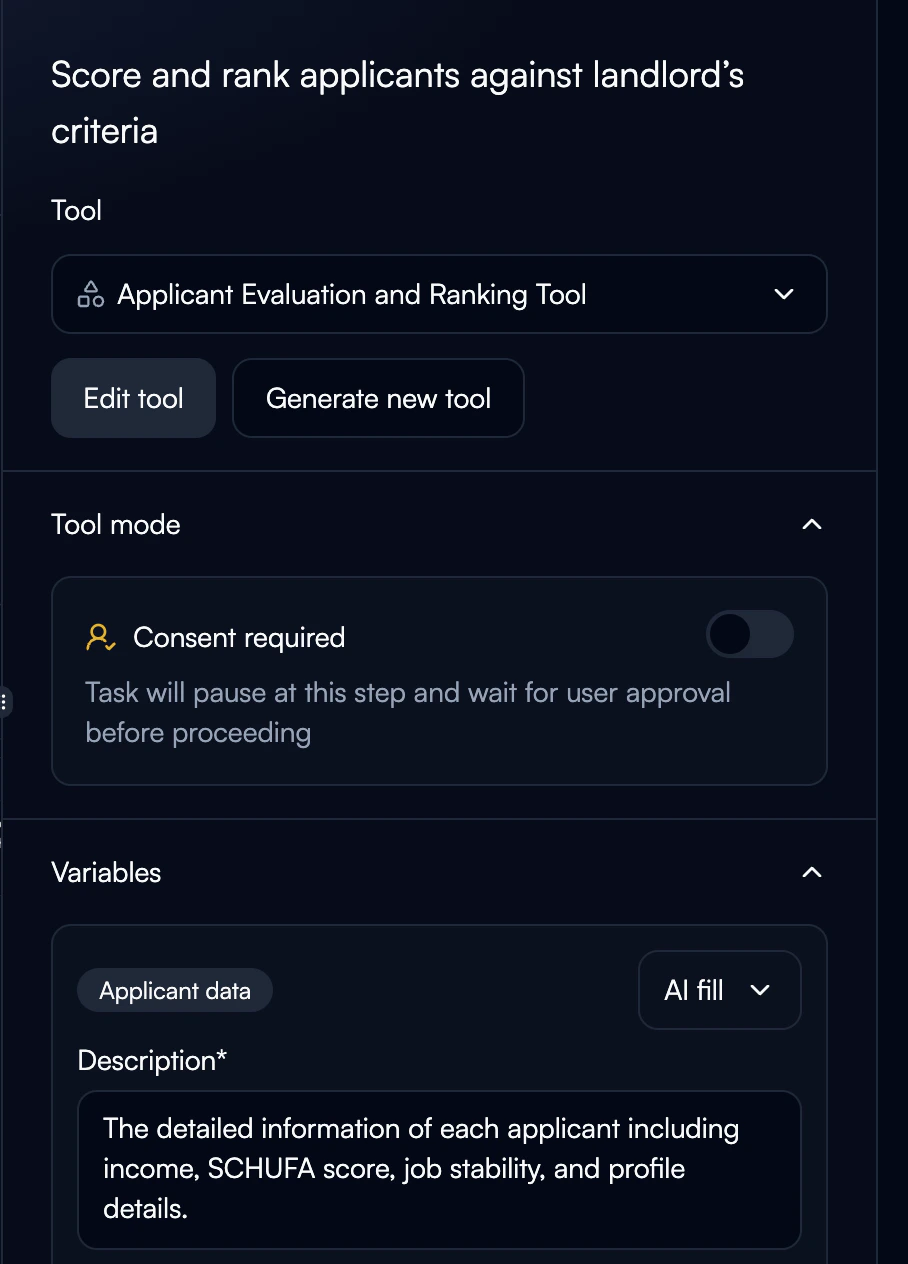Toggle the Consent required switch
The image size is (908, 1264).
pyautogui.click(x=749, y=635)
